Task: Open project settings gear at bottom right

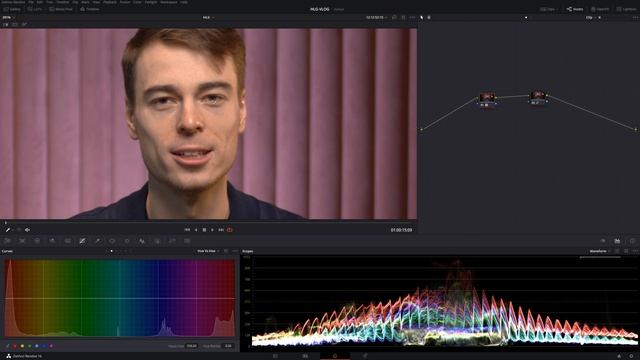Action: pos(631,356)
